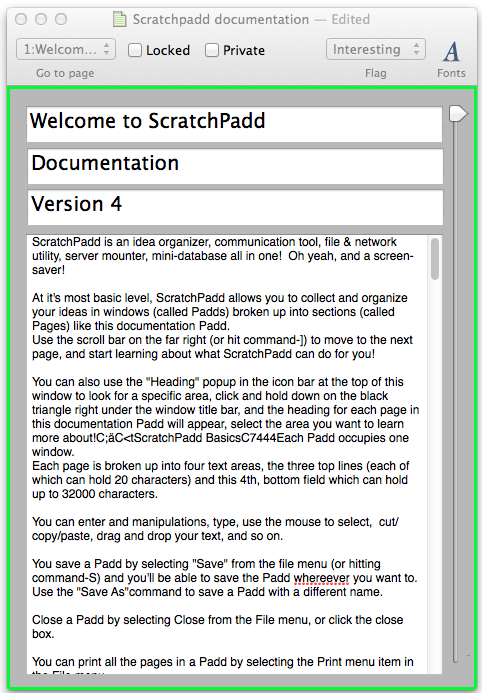Open the Interesting flag dropdown

tap(376, 49)
